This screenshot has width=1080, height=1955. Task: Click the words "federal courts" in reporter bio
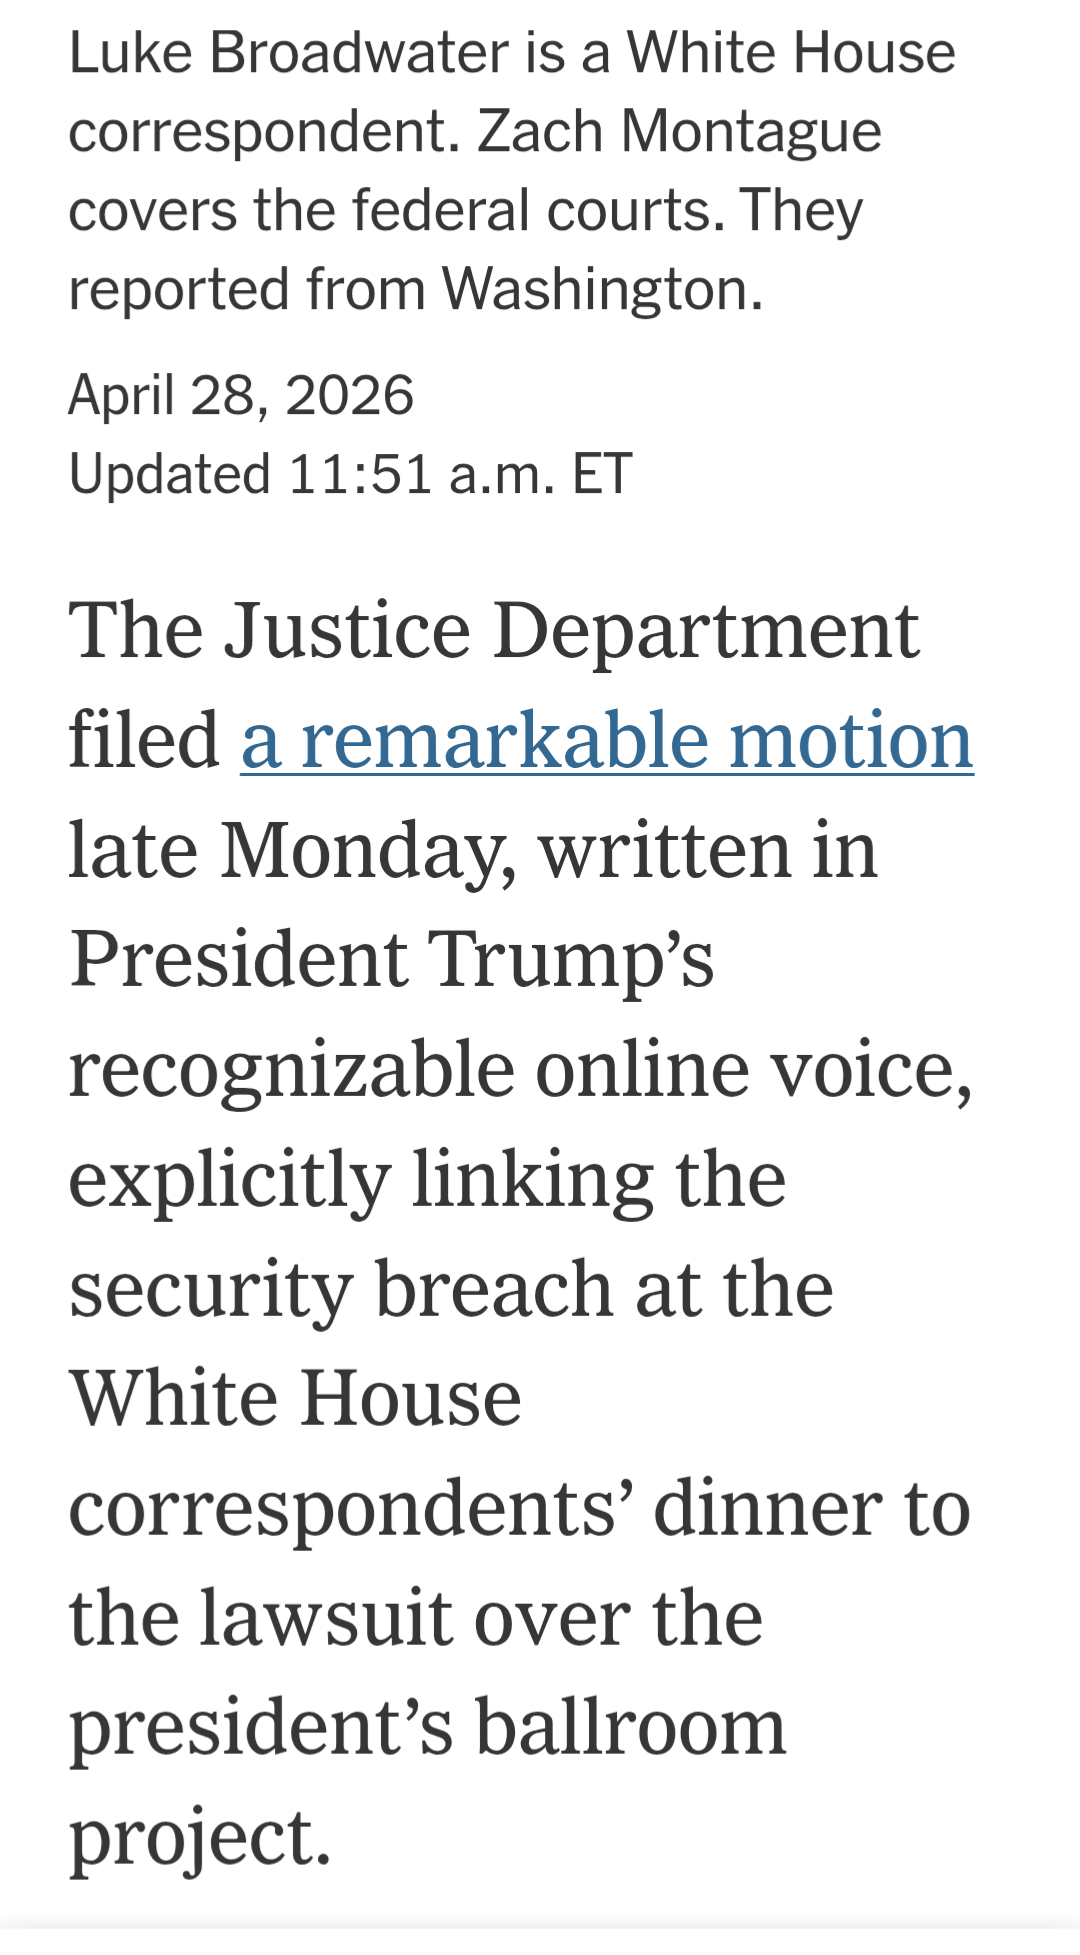[x=538, y=210]
